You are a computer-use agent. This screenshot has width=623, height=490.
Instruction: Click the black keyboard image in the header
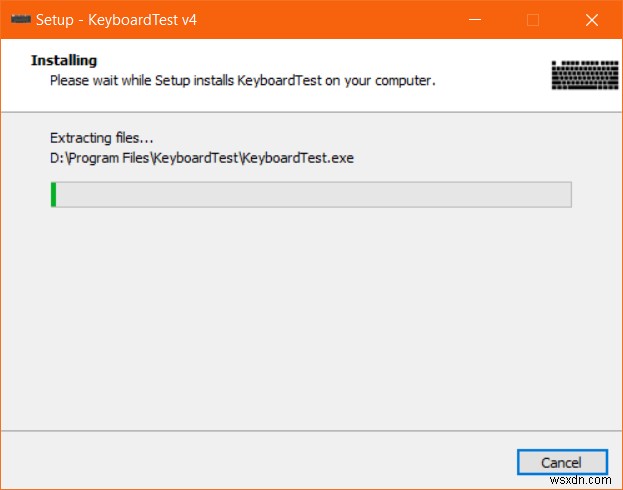point(583,75)
